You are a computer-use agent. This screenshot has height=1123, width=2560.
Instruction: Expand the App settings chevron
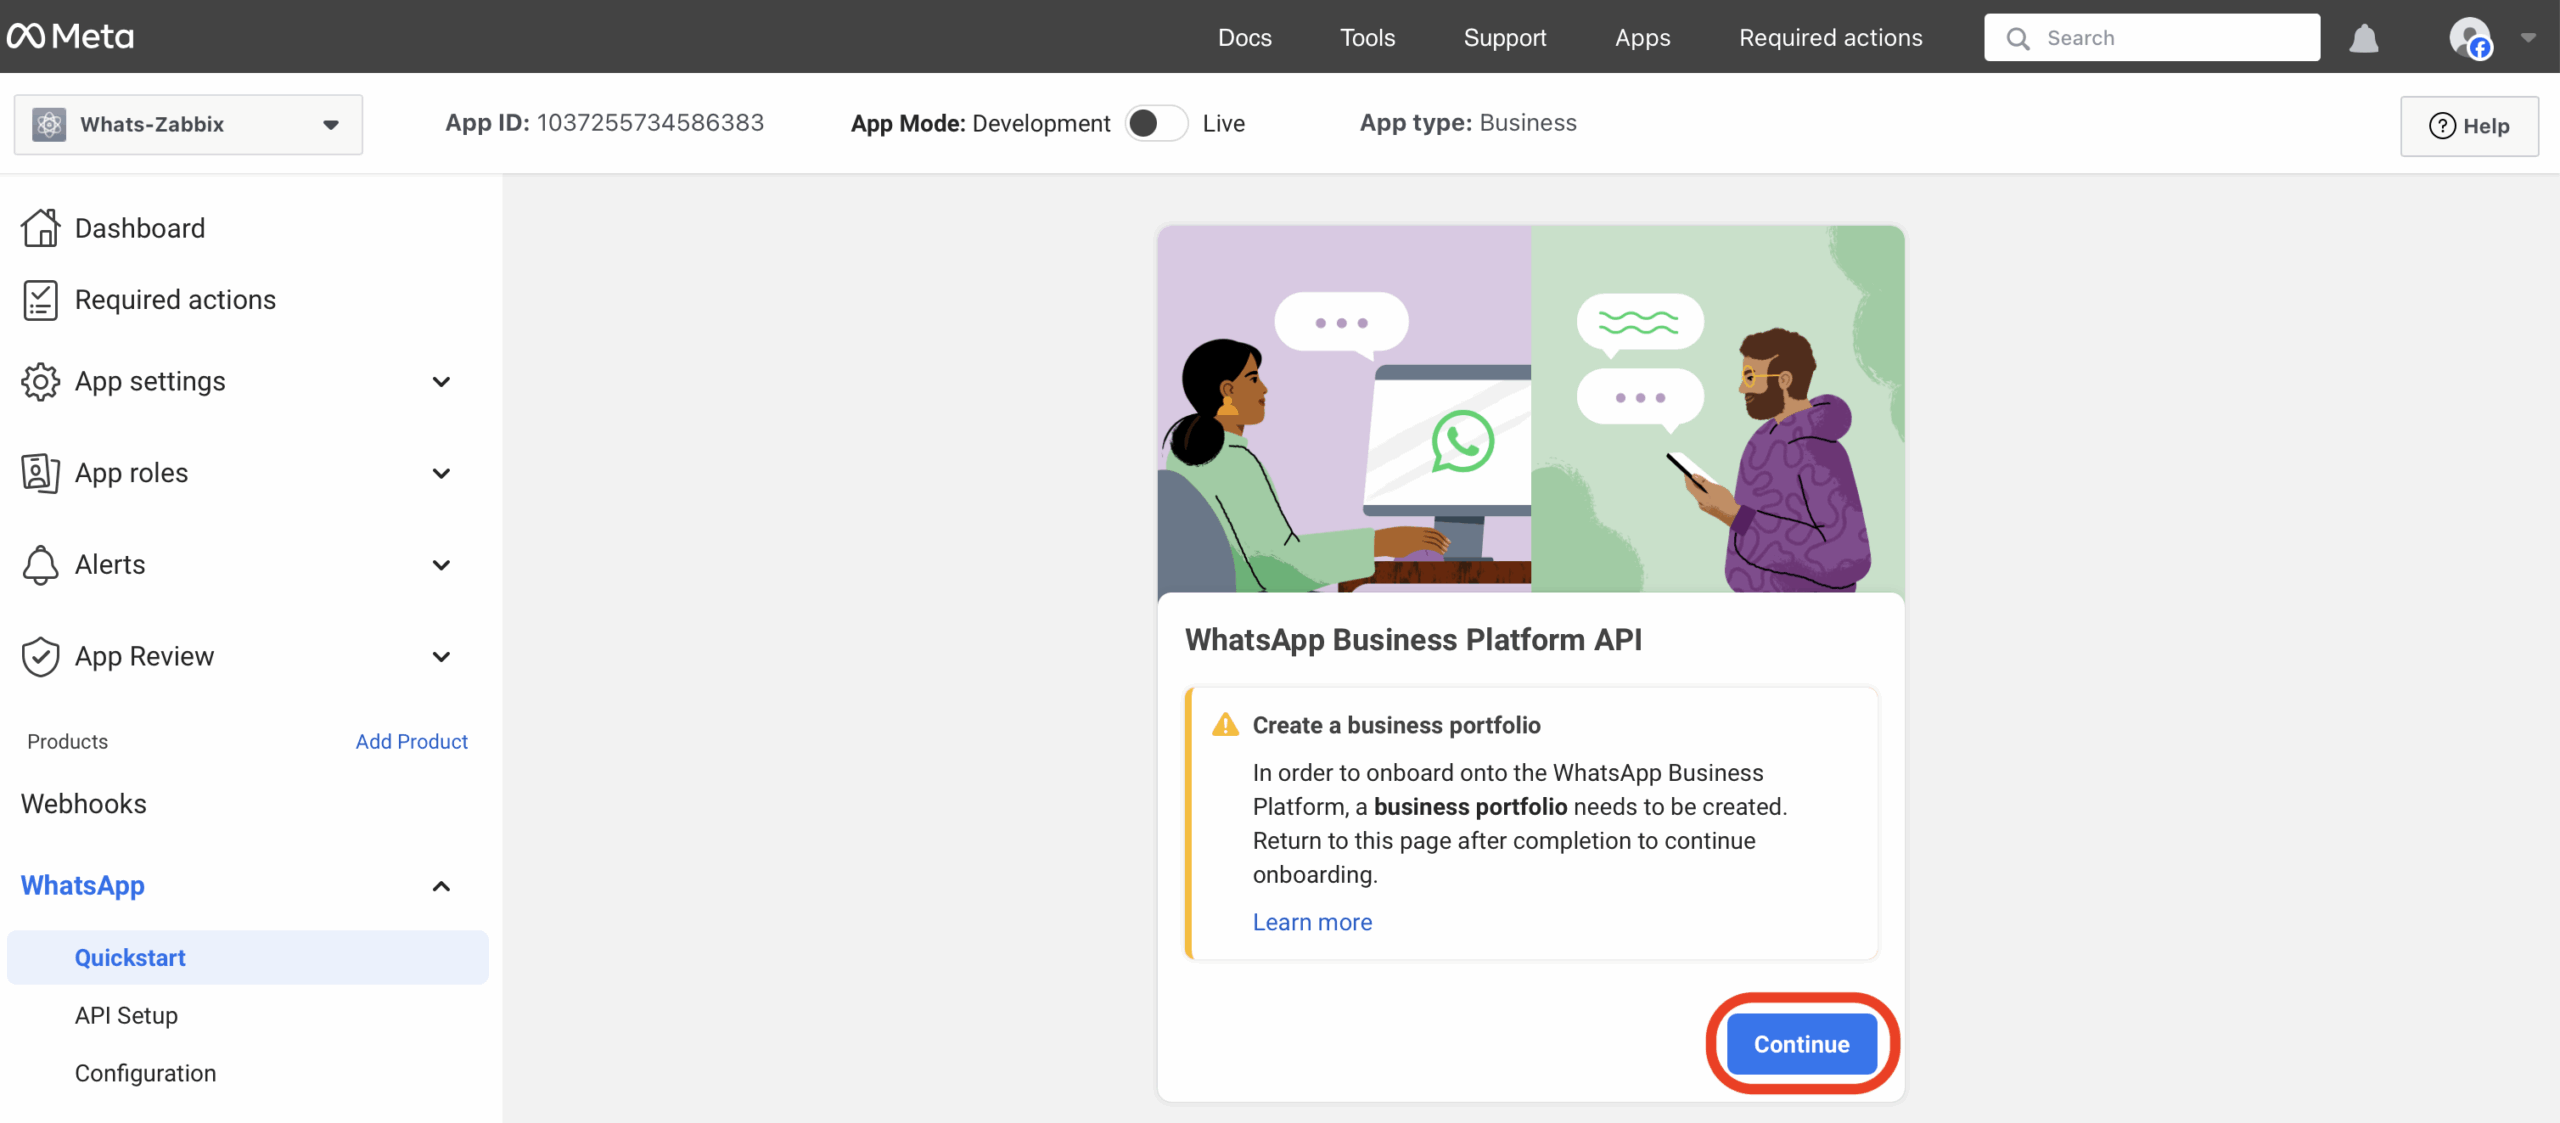(x=441, y=382)
